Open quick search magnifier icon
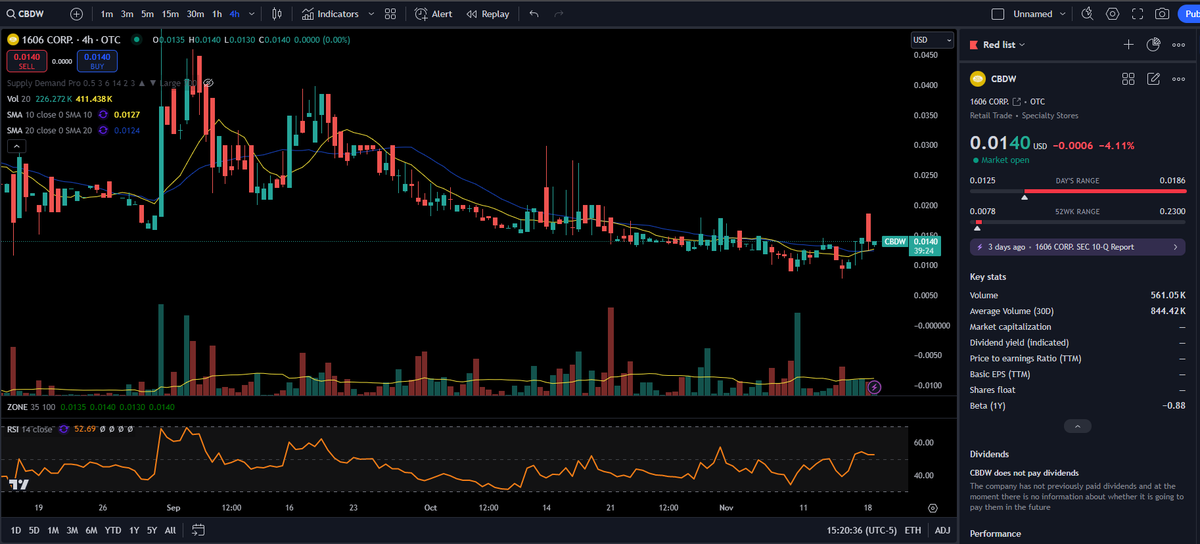This screenshot has height=544, width=1200. [x=1088, y=14]
